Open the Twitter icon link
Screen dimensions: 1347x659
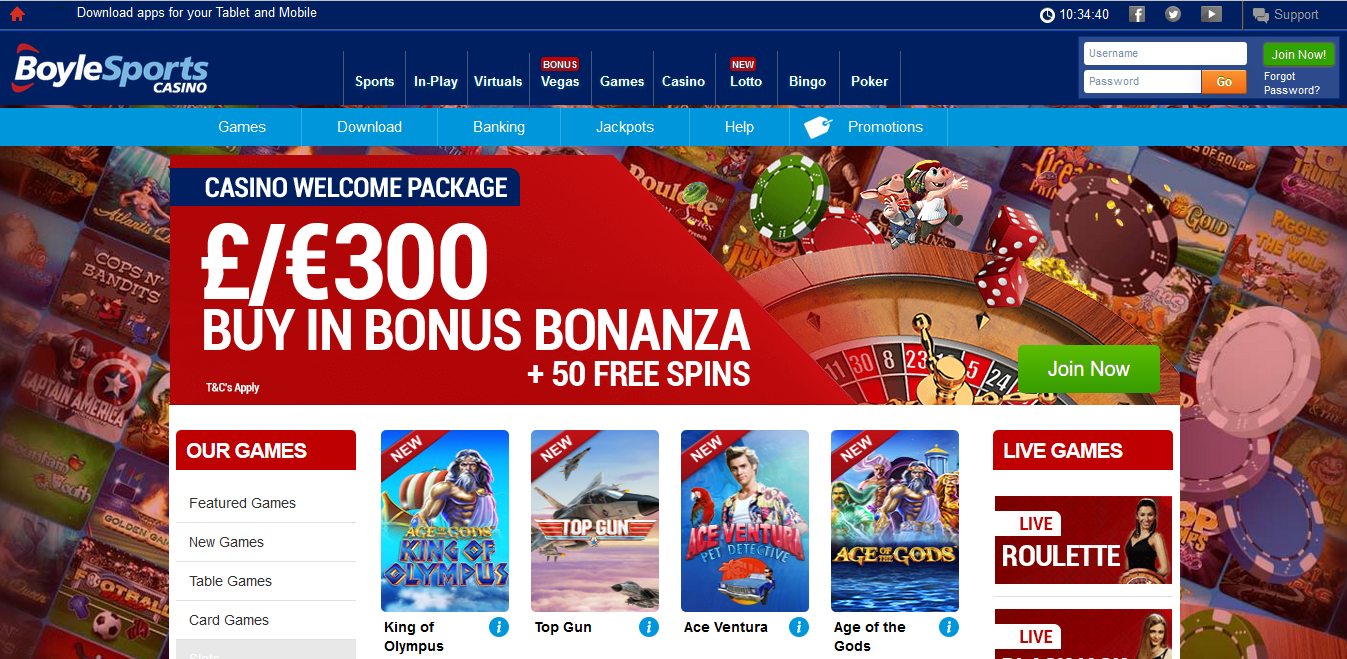click(x=1173, y=14)
